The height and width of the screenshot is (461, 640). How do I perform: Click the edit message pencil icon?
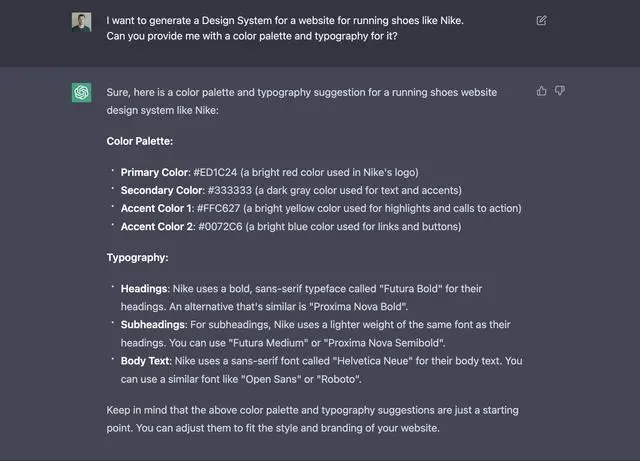542,20
